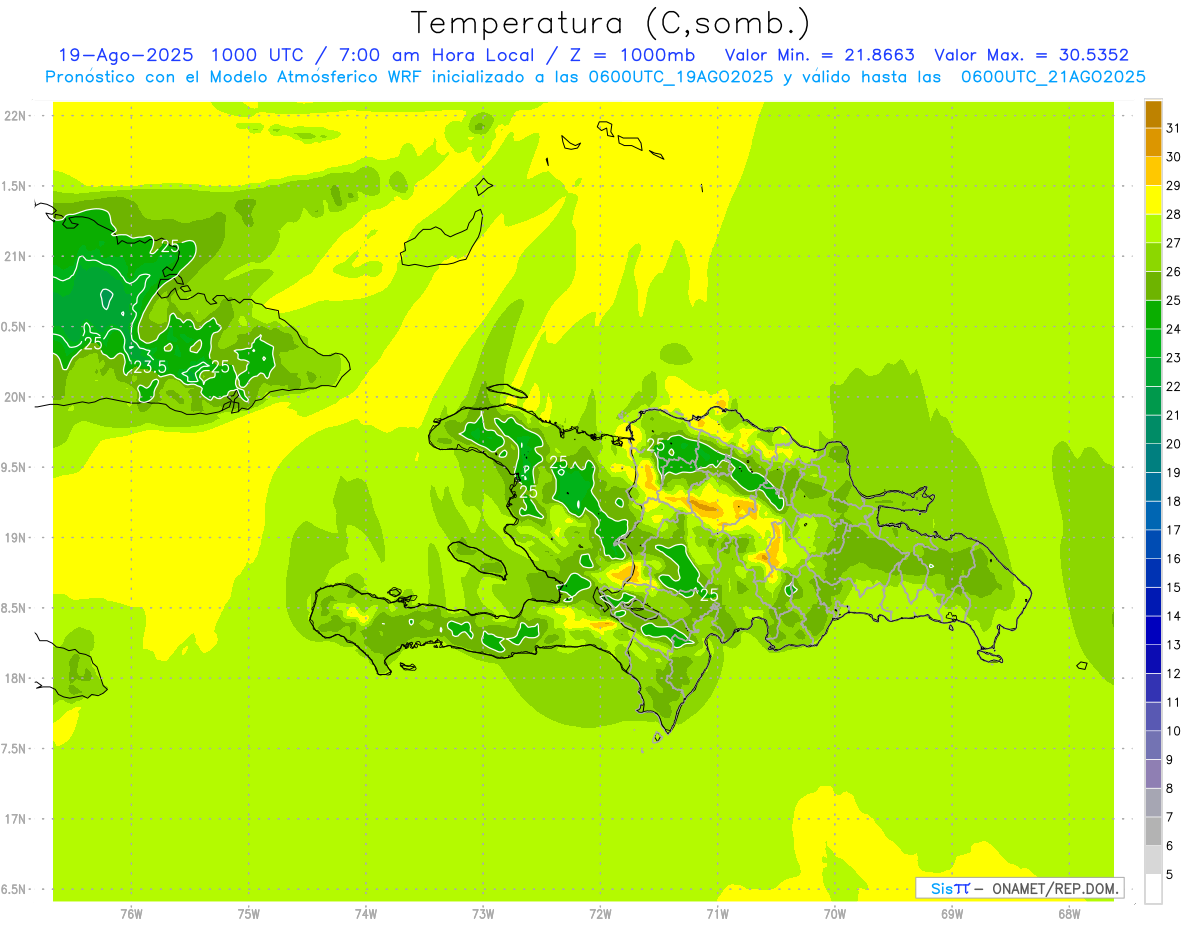Viewport: 1200px width, 927px height.
Task: Click the '74W' longitude label
Action: click(366, 913)
